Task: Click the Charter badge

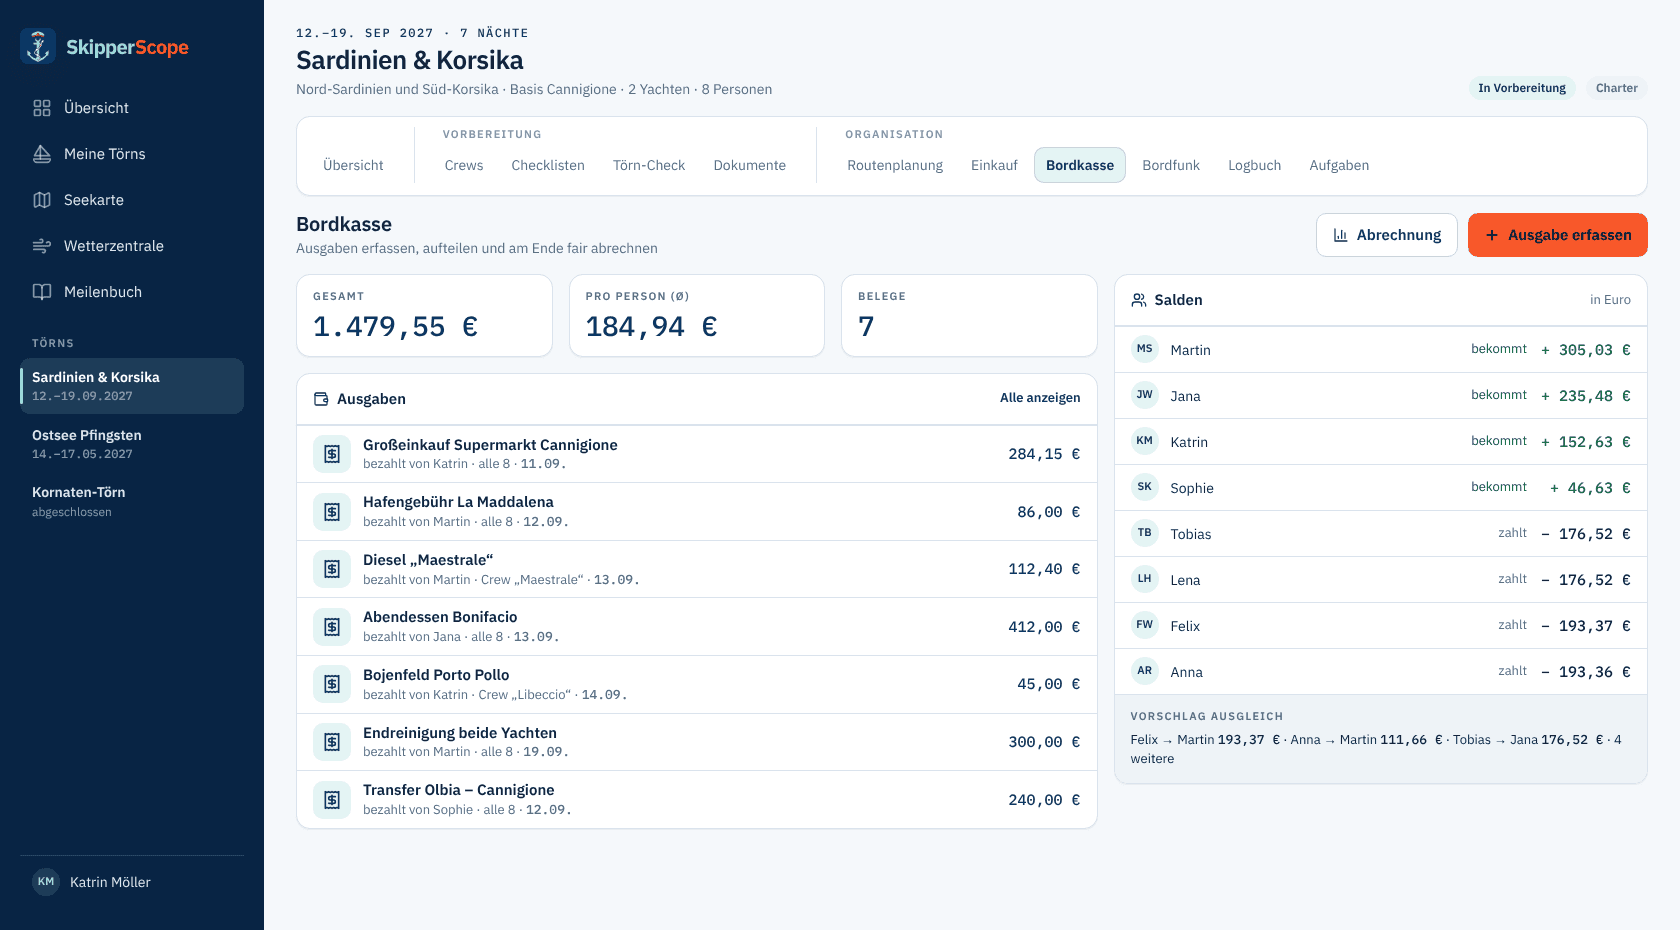Action: (x=1617, y=88)
